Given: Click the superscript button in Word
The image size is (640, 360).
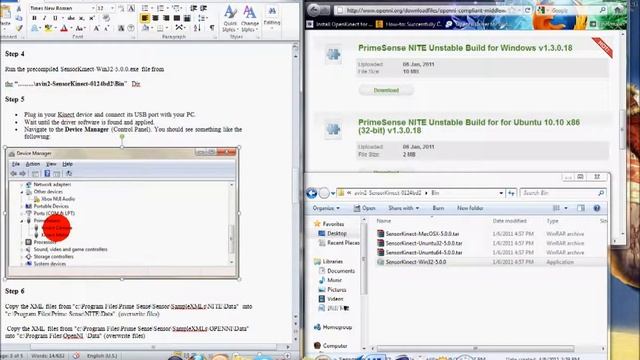Looking at the screenshot, I should click(x=92, y=18).
